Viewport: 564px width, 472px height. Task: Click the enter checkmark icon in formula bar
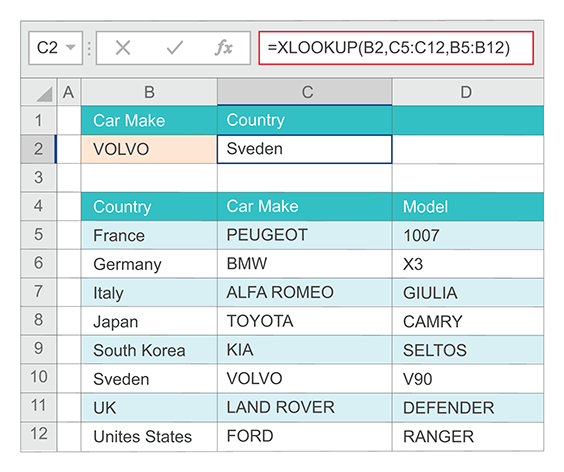click(x=175, y=48)
